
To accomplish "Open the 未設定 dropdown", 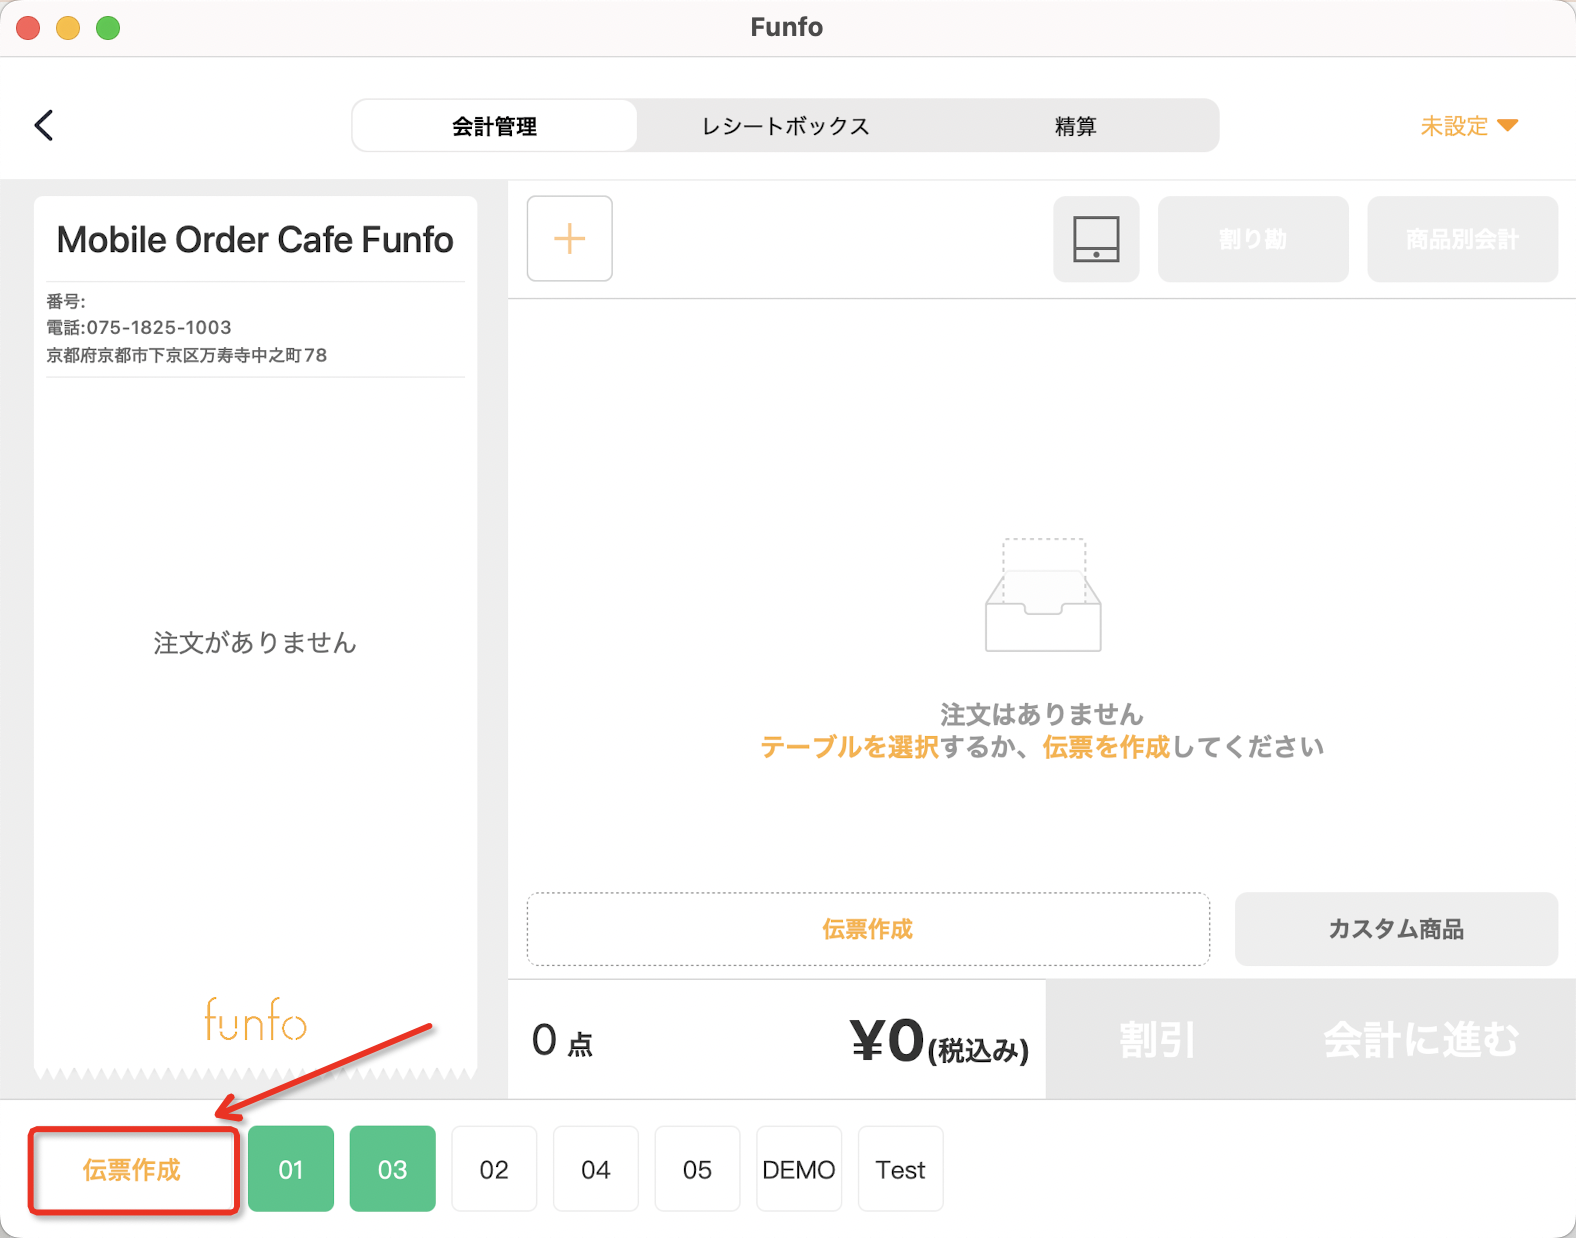I will coord(1469,126).
